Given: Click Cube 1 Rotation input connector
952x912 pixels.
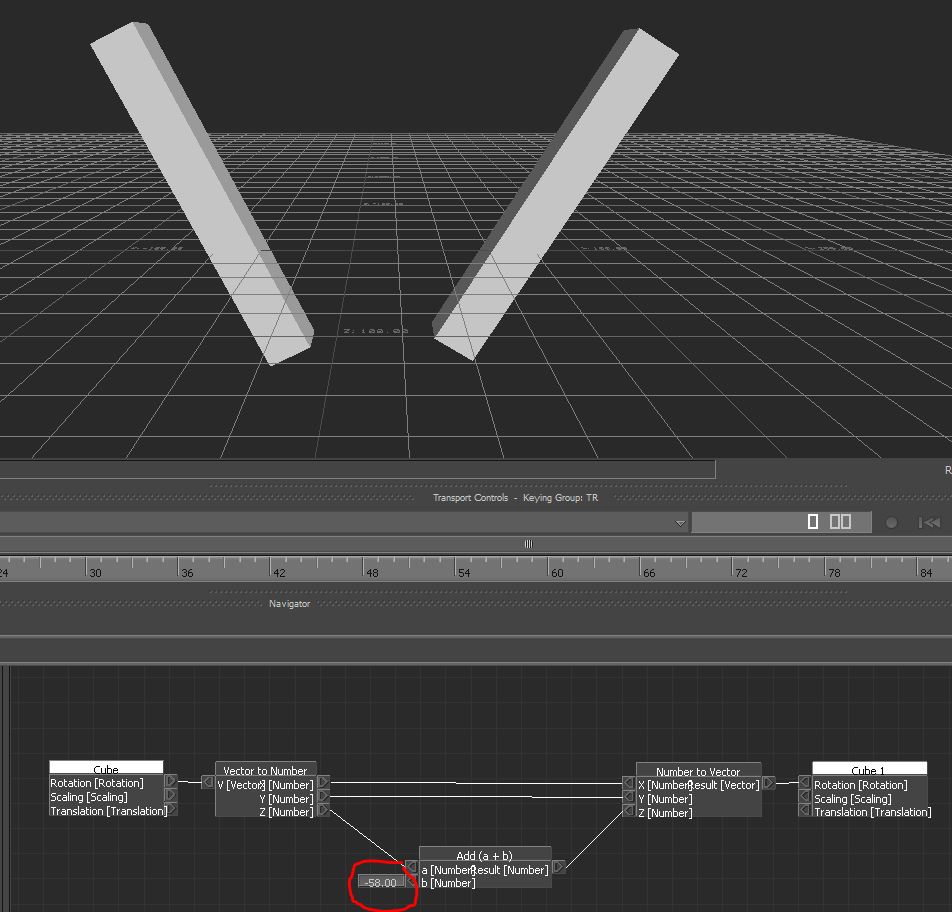Looking at the screenshot, I should point(805,782).
